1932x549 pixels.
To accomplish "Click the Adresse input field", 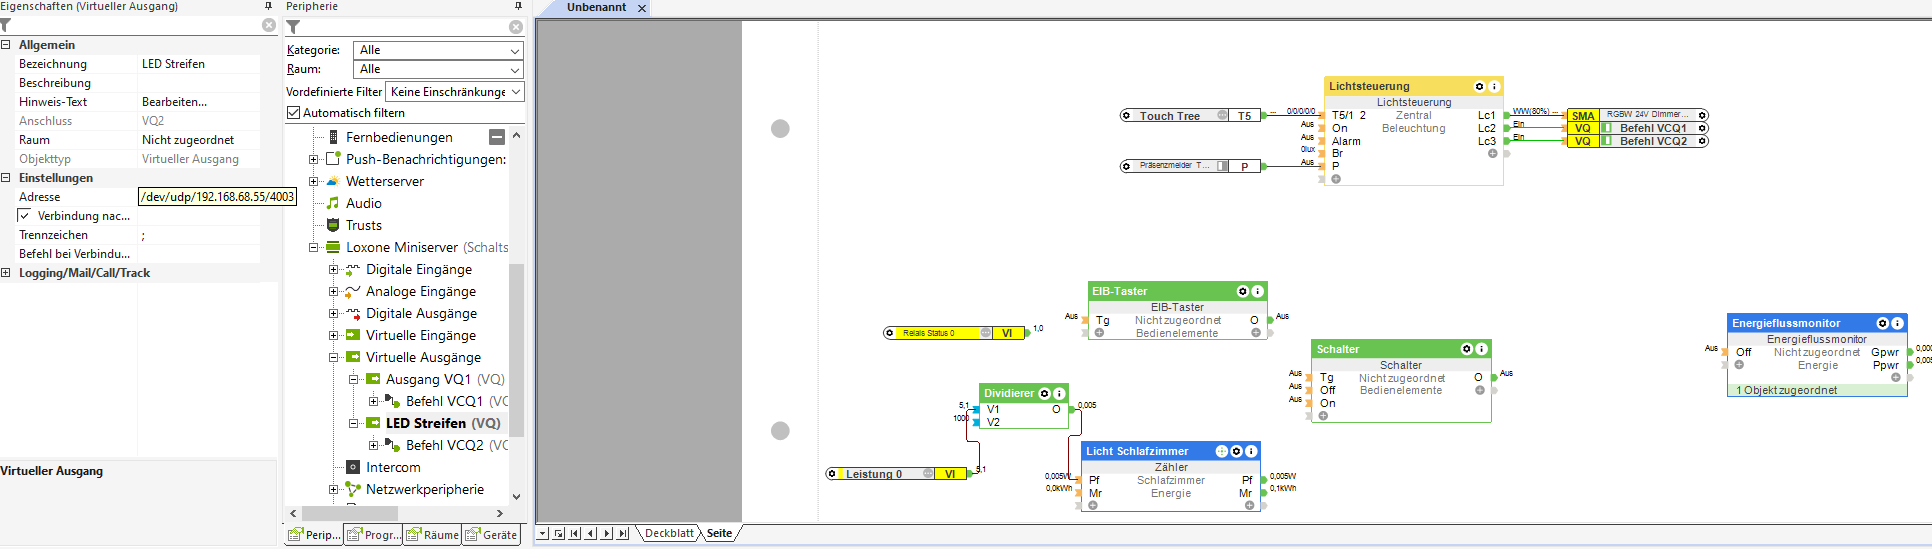I will 217,197.
